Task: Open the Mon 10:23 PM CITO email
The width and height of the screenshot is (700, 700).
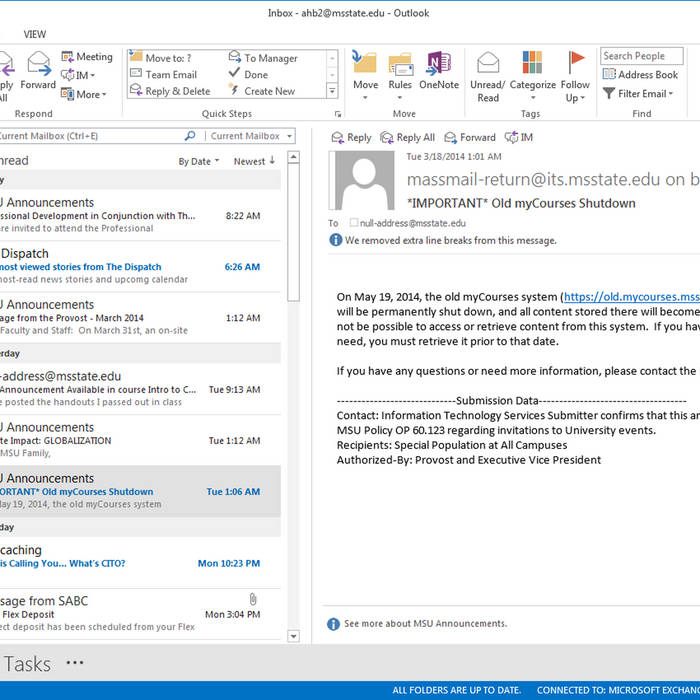Action: click(x=140, y=562)
